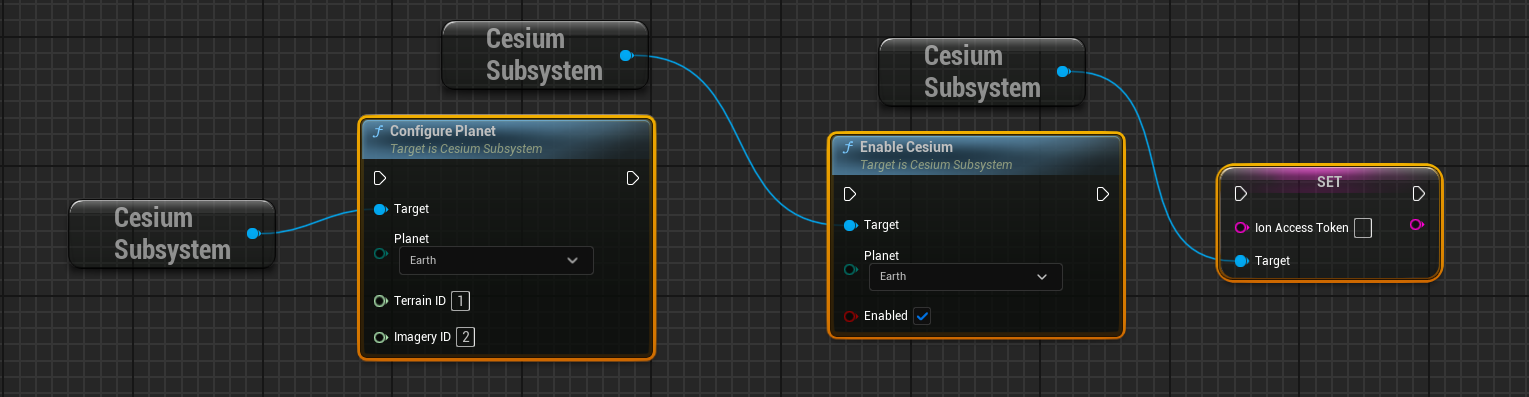1529x397 pixels.
Task: Click SET node input execution pin
Action: 1240,194
